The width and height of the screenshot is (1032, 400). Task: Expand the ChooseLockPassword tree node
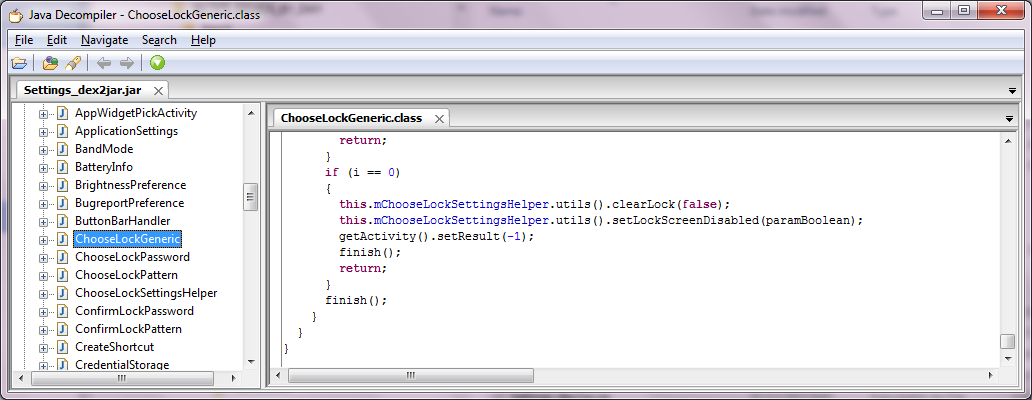43,257
